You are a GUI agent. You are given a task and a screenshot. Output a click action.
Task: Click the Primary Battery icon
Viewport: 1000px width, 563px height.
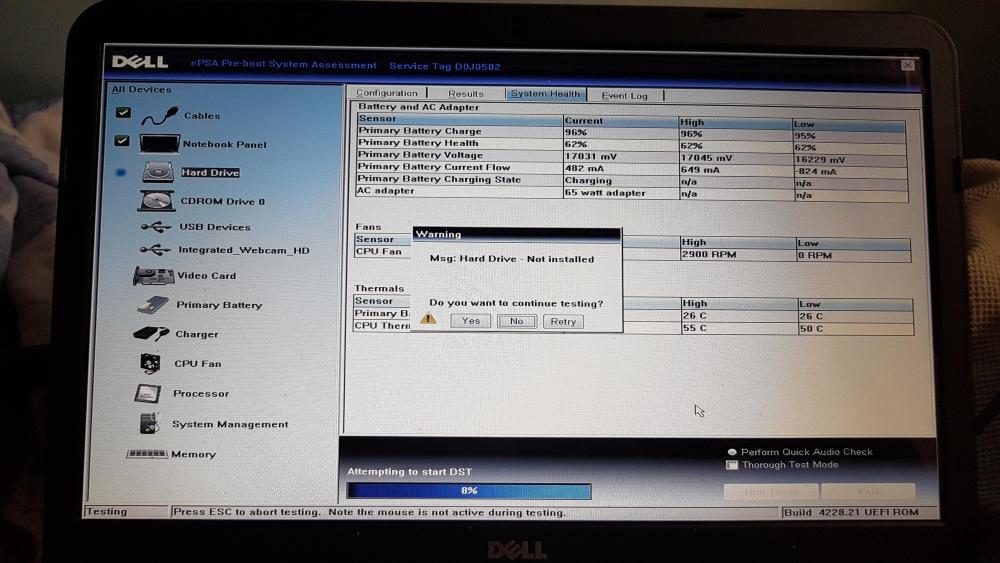153,305
